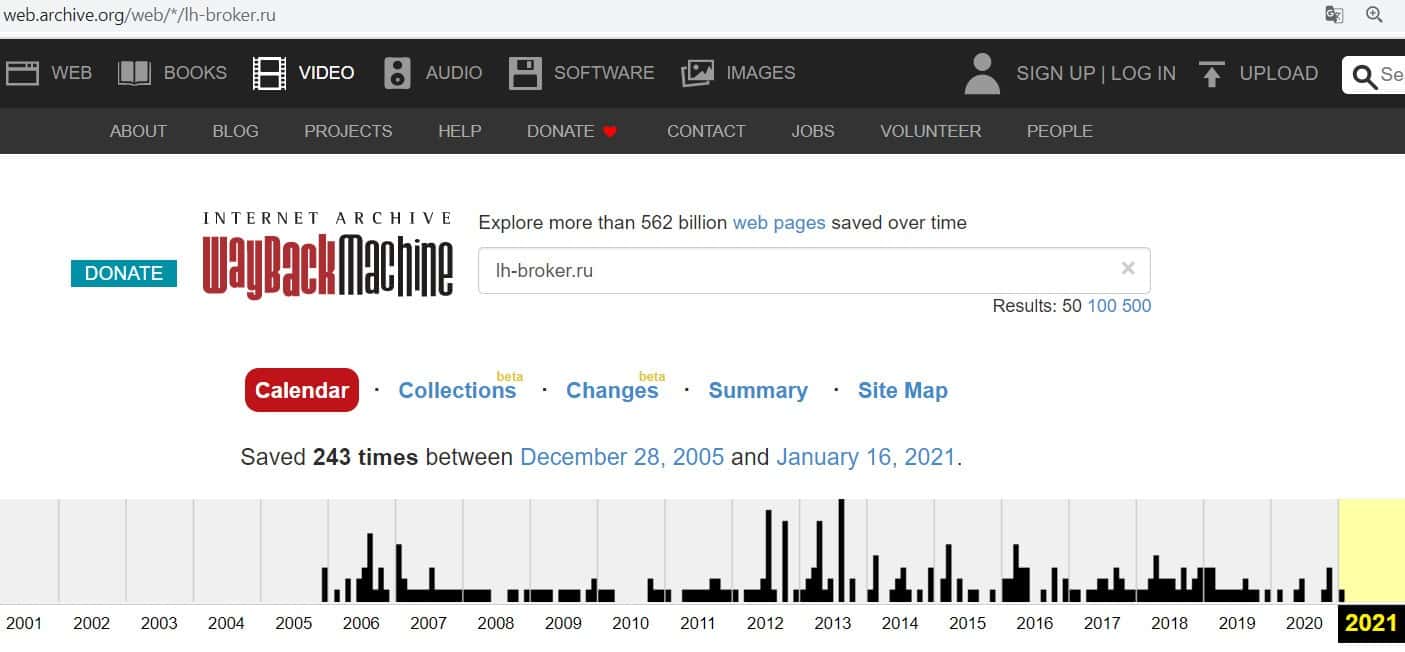Click LOG IN link
The height and width of the screenshot is (652, 1405).
coord(1143,73)
